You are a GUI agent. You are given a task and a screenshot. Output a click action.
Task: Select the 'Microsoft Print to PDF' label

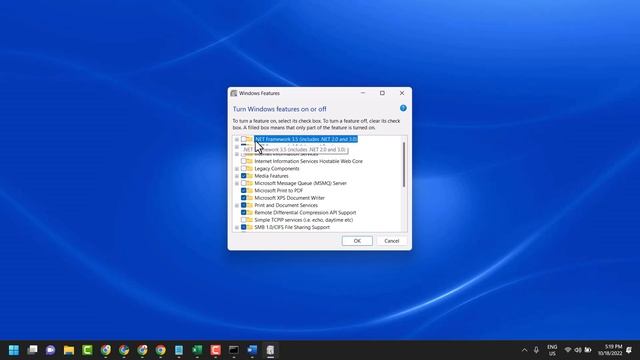pos(279,191)
